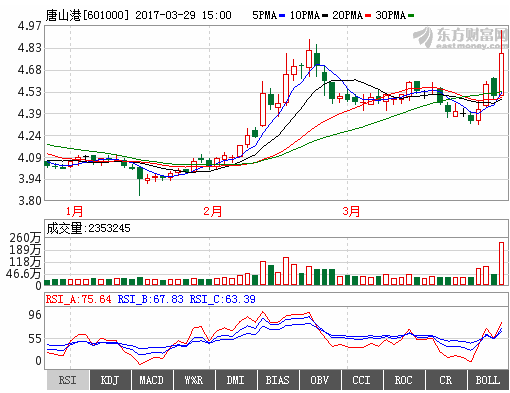Click the 成交量:2353245 volume label
510x393 pixels.
[x=88, y=228]
